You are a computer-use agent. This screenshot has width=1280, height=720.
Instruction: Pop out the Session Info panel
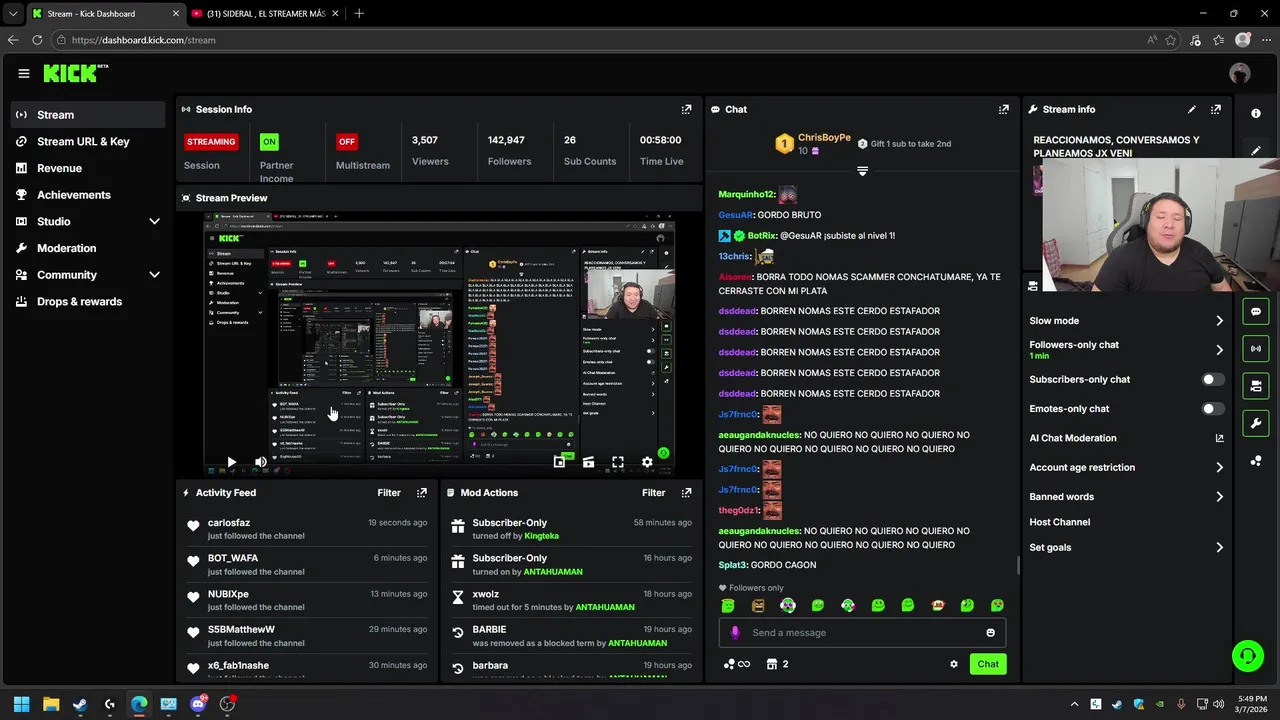click(686, 109)
